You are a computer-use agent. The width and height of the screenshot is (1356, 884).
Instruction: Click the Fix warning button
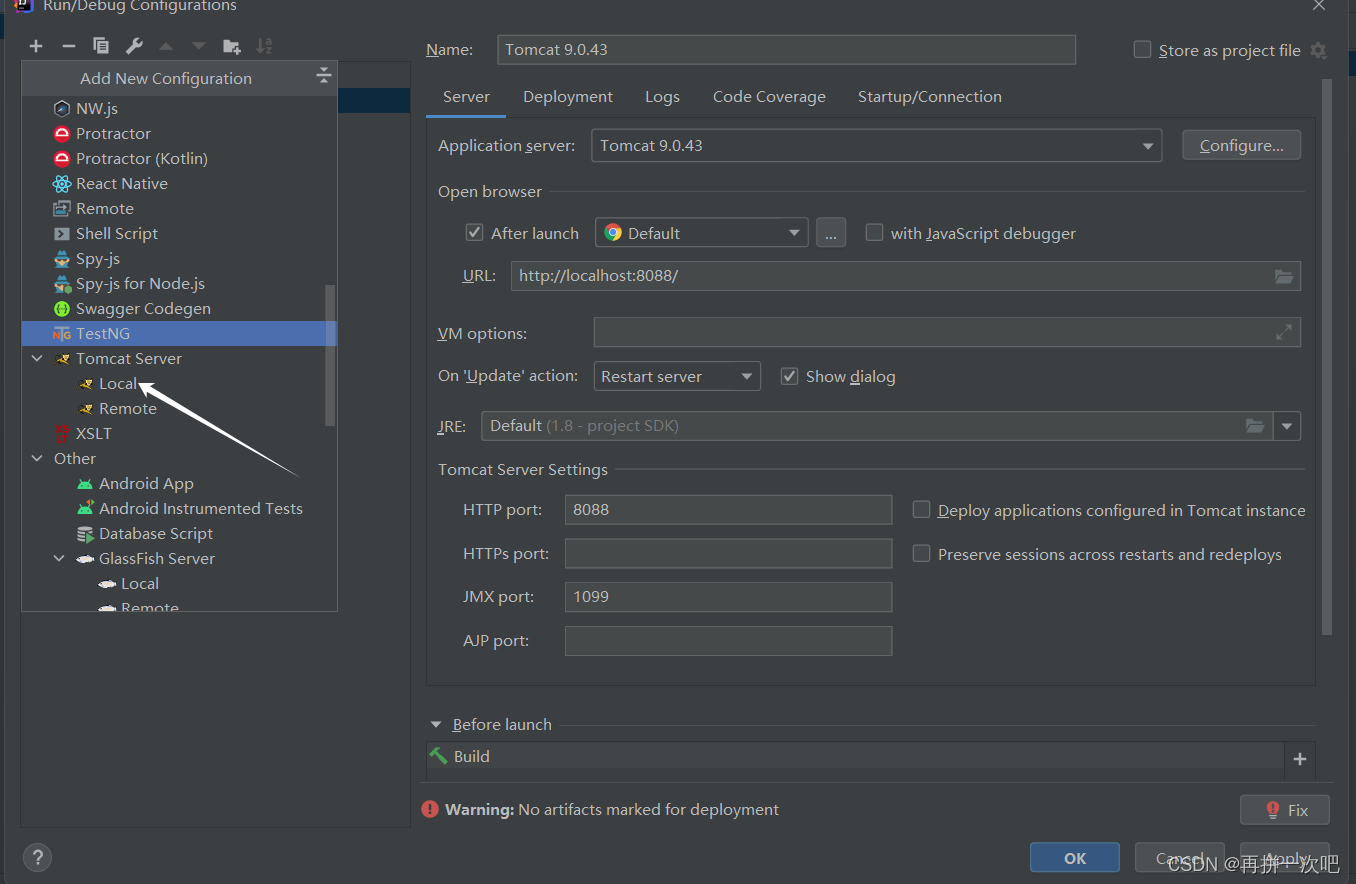(x=1285, y=810)
